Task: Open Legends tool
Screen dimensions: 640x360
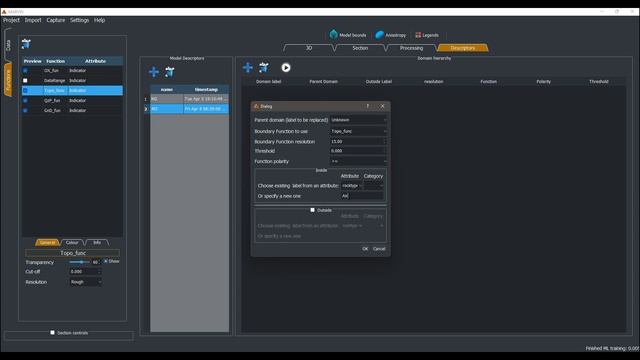Action: (x=427, y=35)
